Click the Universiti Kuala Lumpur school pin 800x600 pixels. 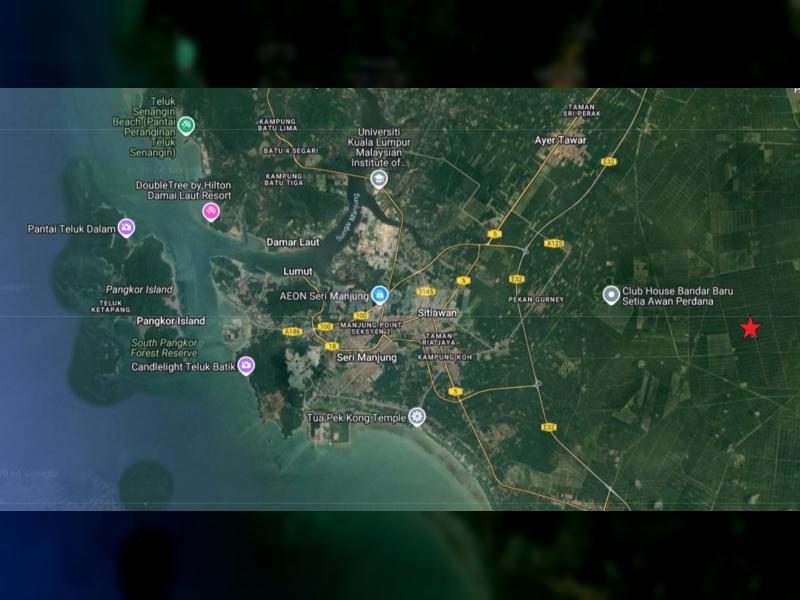point(378,179)
